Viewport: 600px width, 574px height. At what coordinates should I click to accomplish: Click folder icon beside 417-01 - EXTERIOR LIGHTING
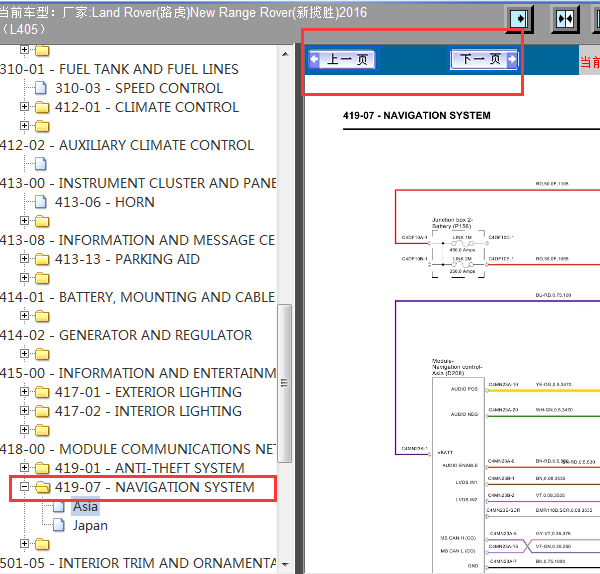[42, 392]
